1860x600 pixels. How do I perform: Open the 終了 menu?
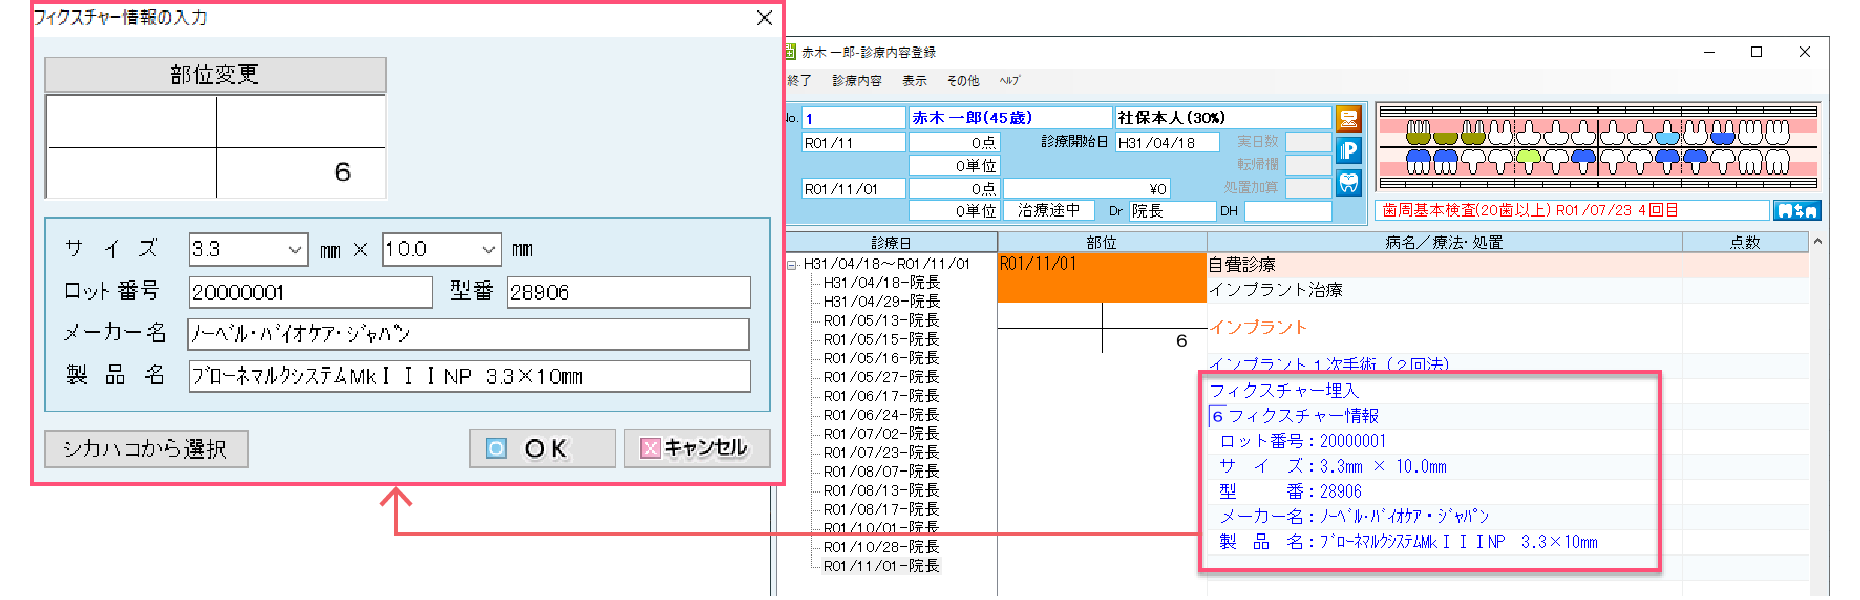point(800,81)
